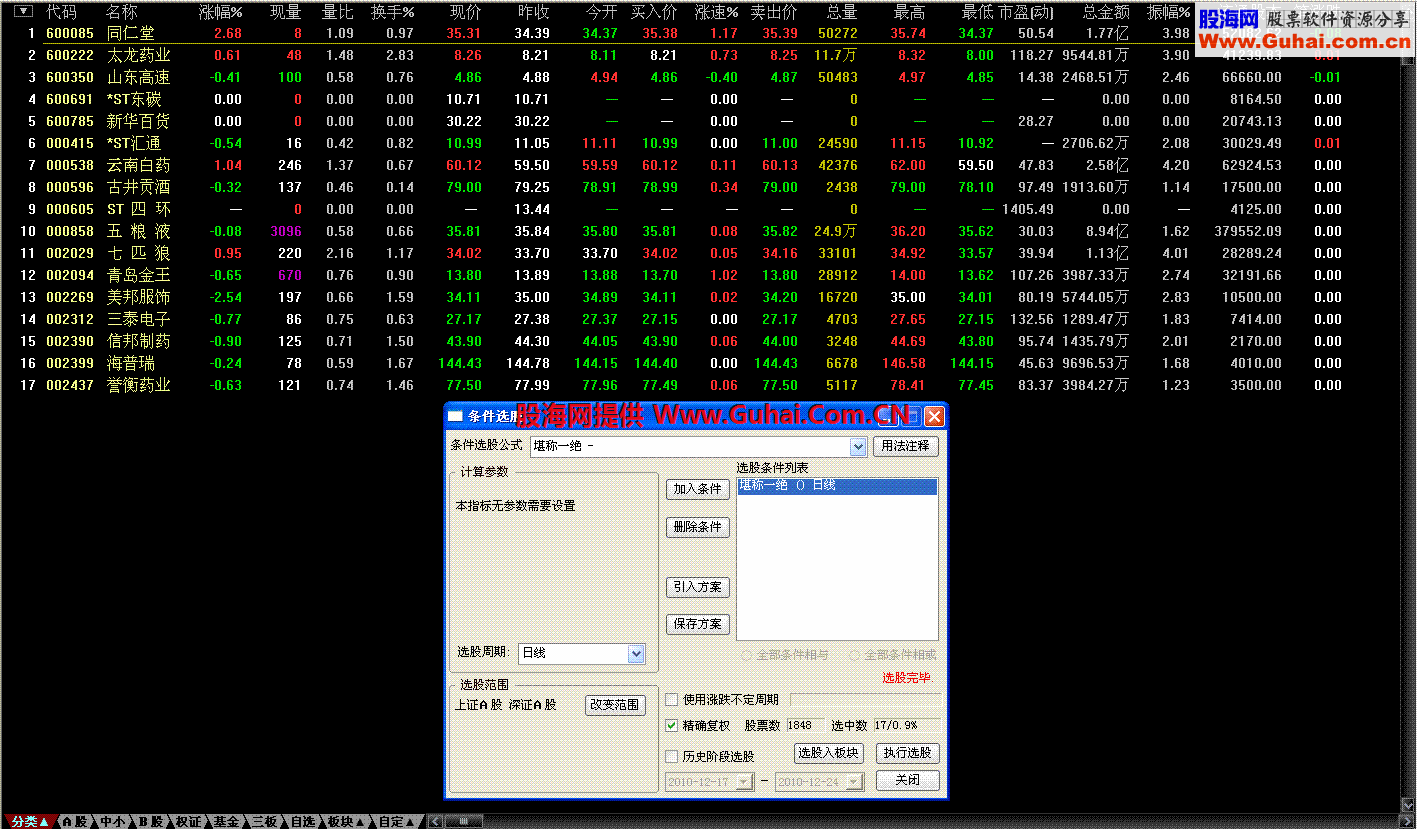Enable 历史阶段选股 checkbox

pyautogui.click(x=672, y=756)
